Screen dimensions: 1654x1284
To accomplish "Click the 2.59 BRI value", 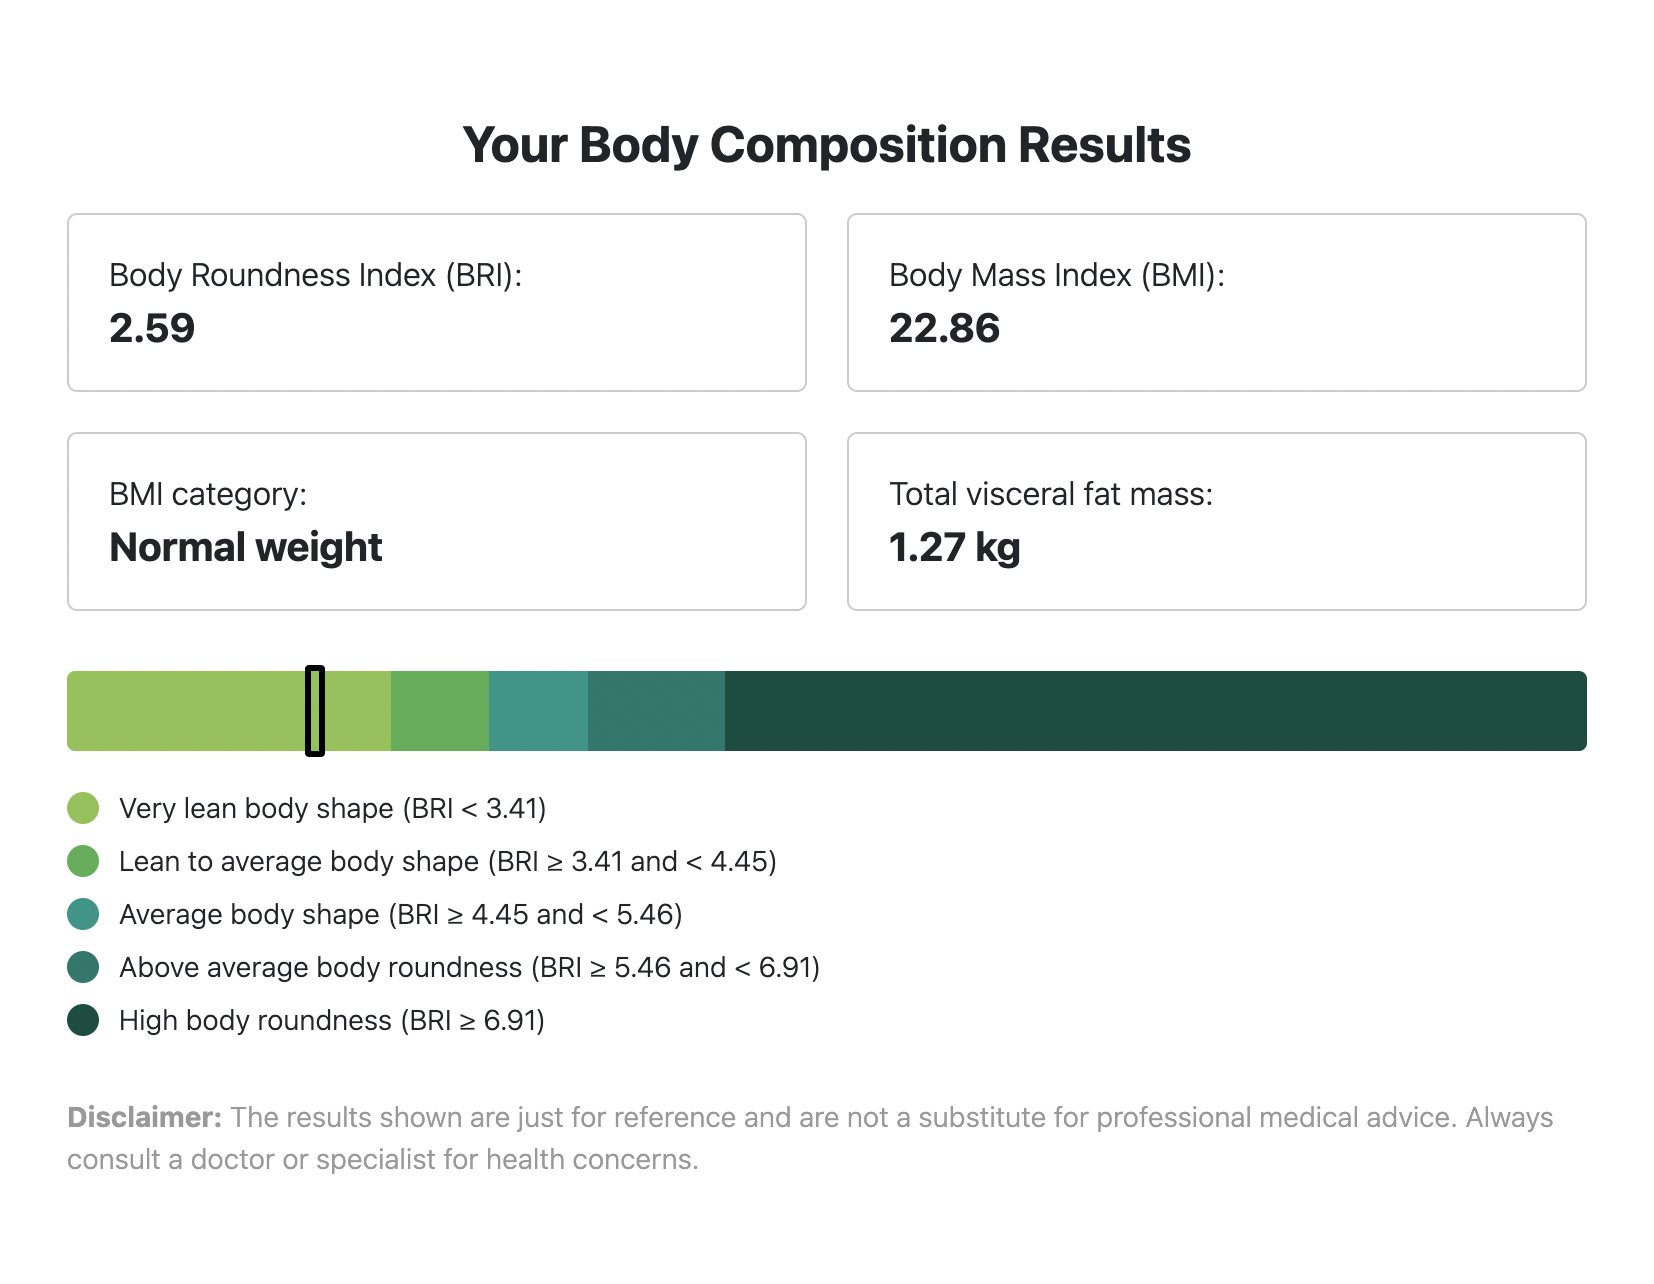I will click(152, 328).
